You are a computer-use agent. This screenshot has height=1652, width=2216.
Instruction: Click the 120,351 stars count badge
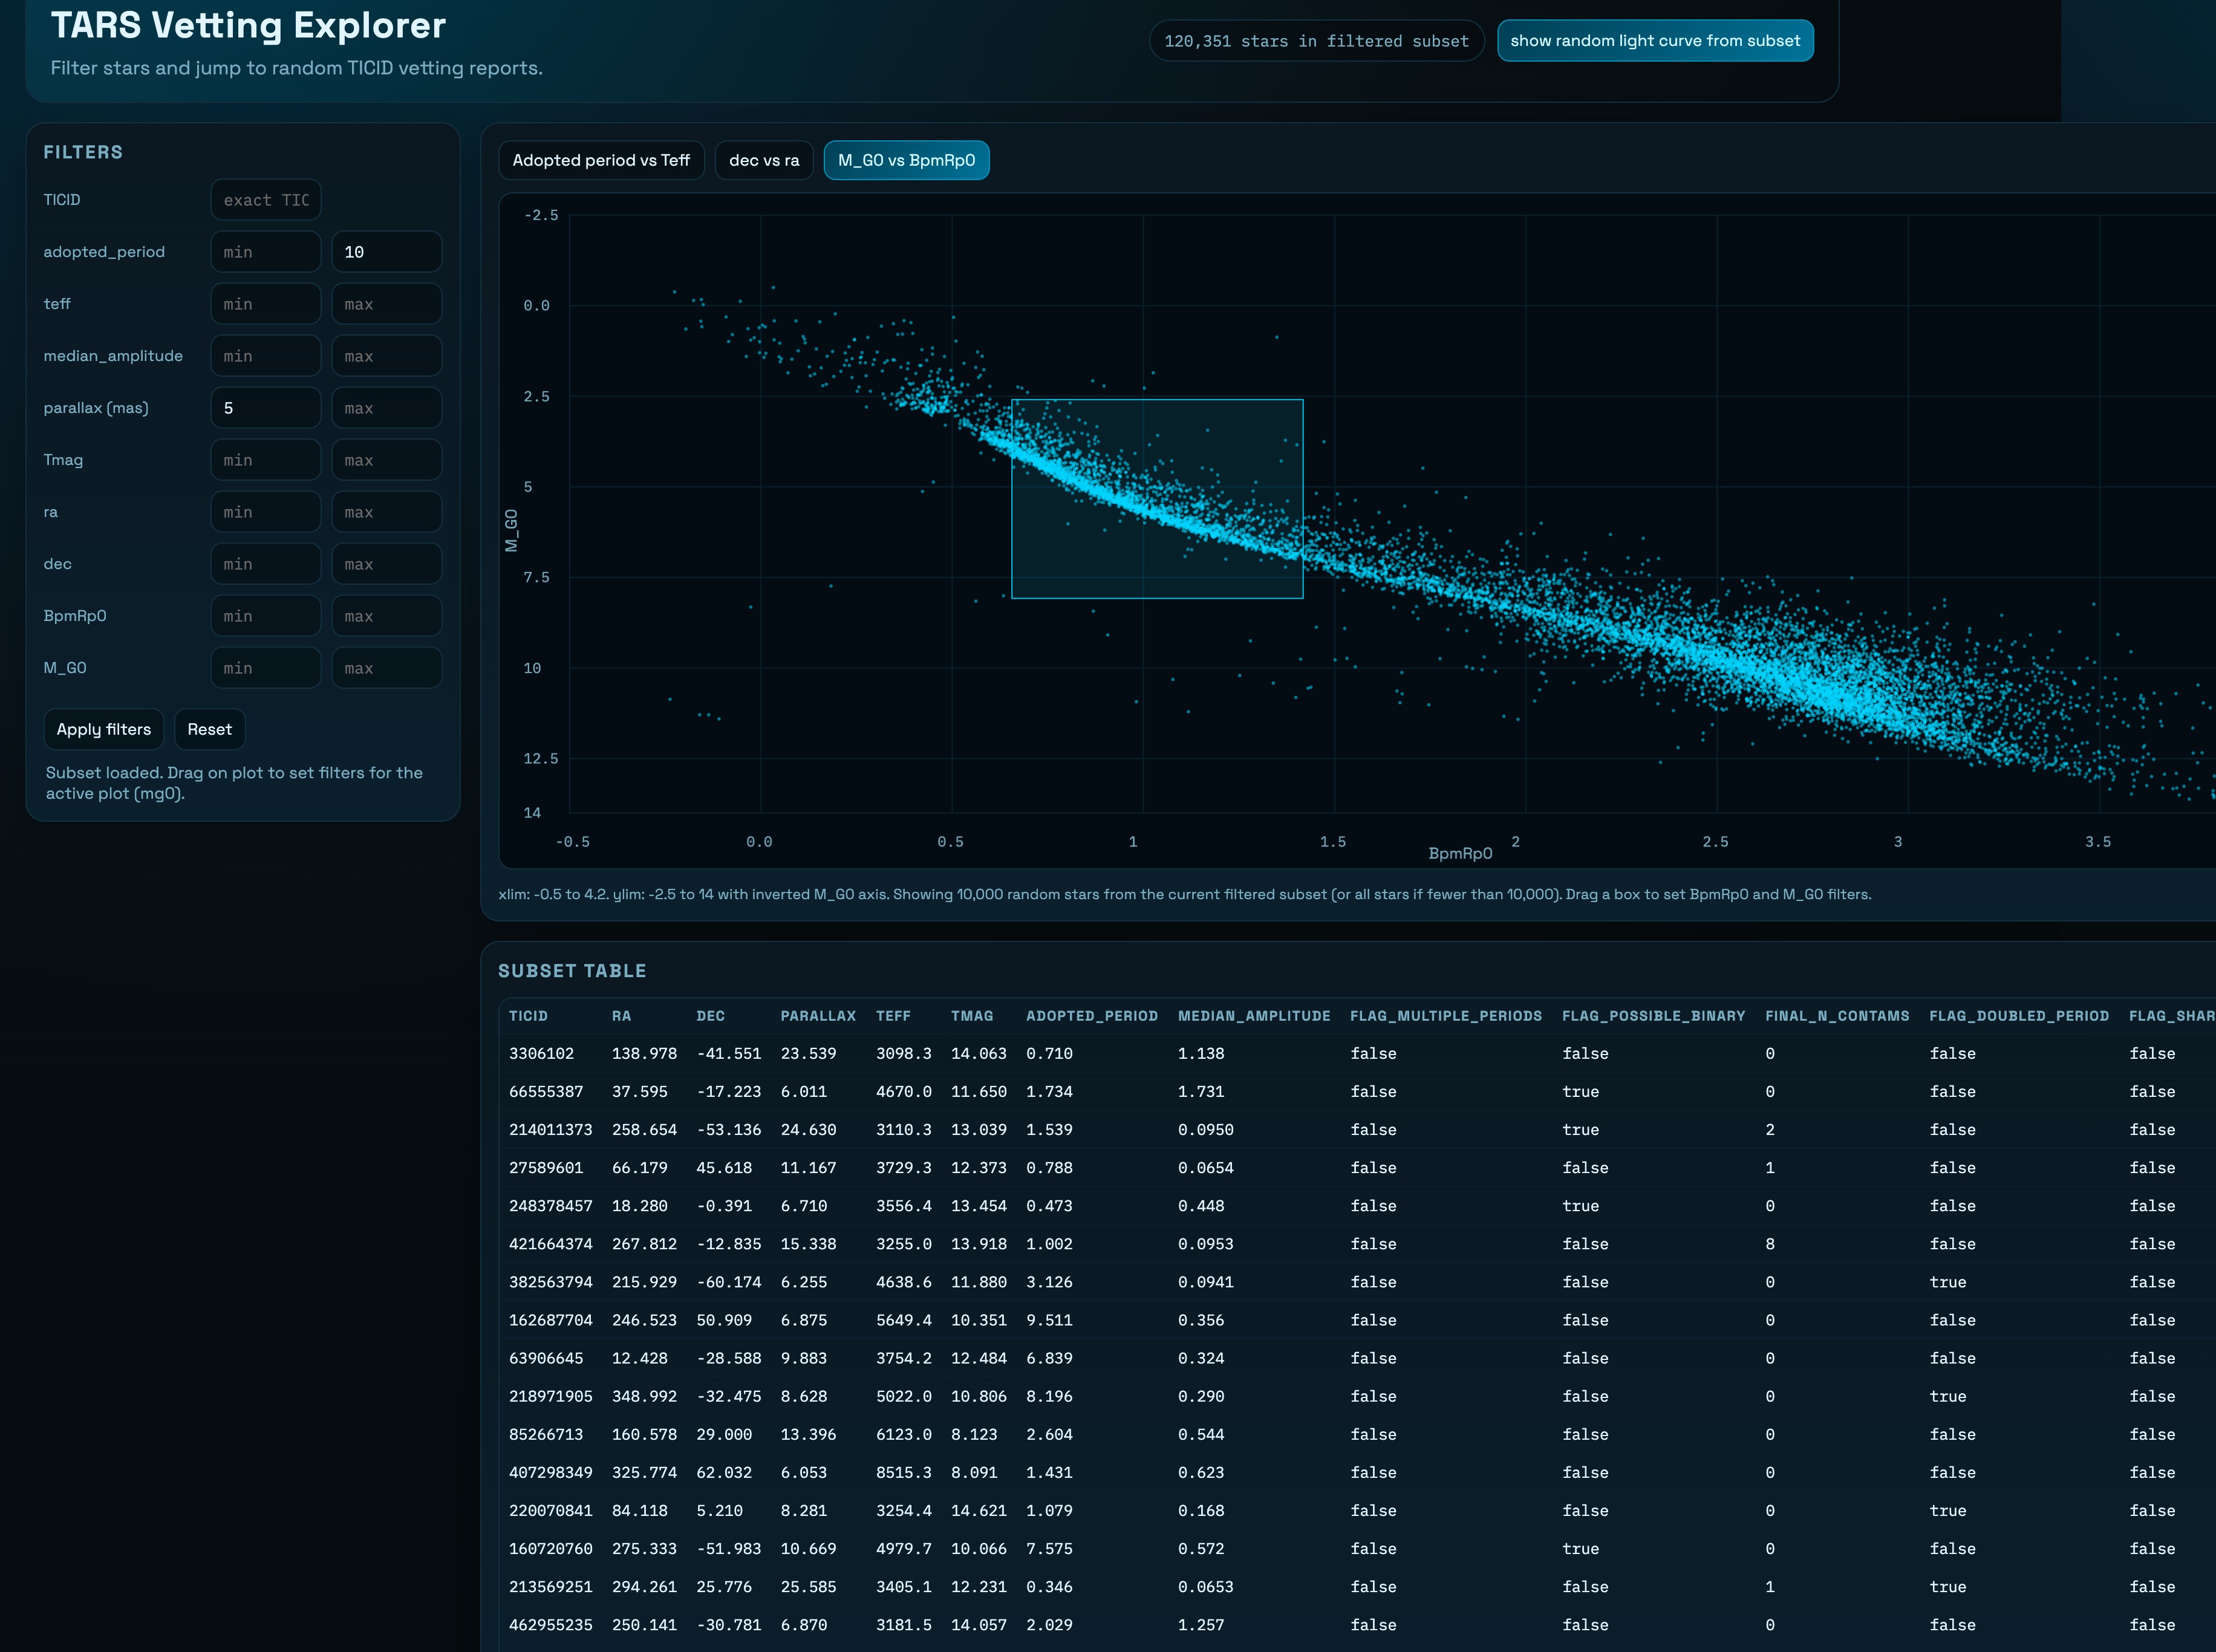point(1316,41)
